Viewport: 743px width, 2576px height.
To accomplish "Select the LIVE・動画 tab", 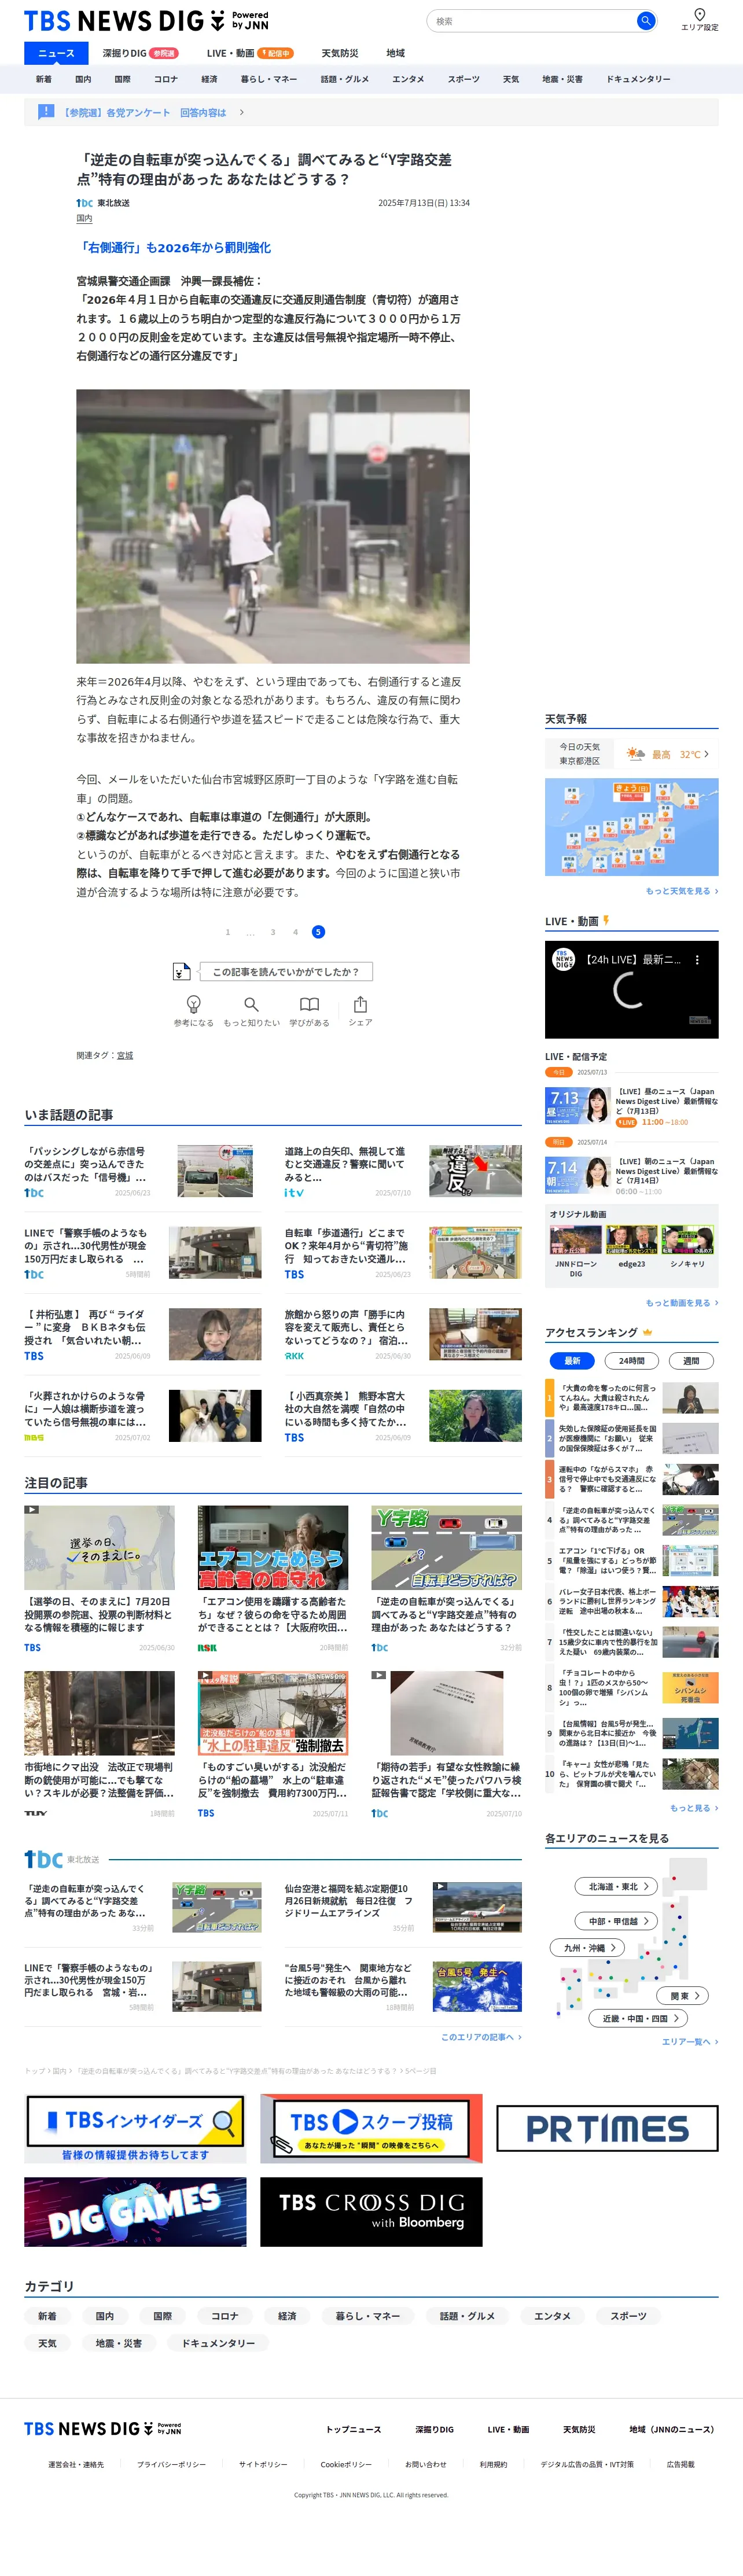I will tap(250, 53).
